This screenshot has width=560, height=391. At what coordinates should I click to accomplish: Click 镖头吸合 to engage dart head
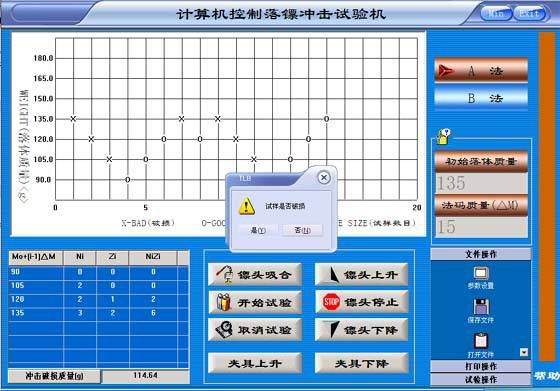pos(255,275)
